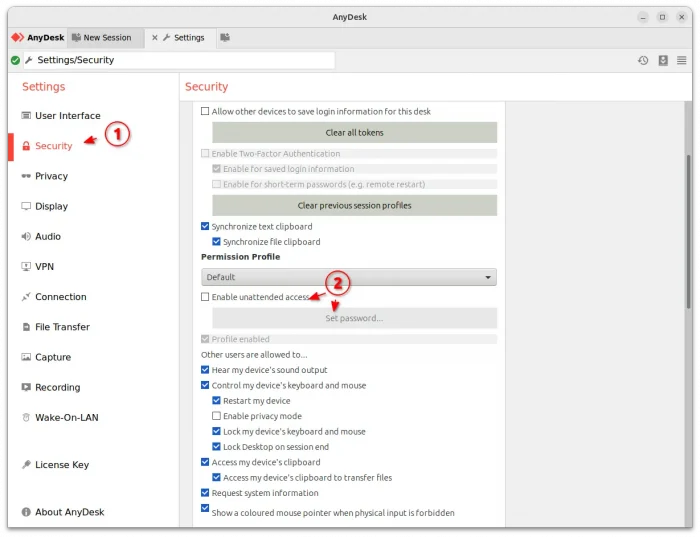This screenshot has width=700, height=537.
Task: Click the green connection status icon
Action: 15,60
